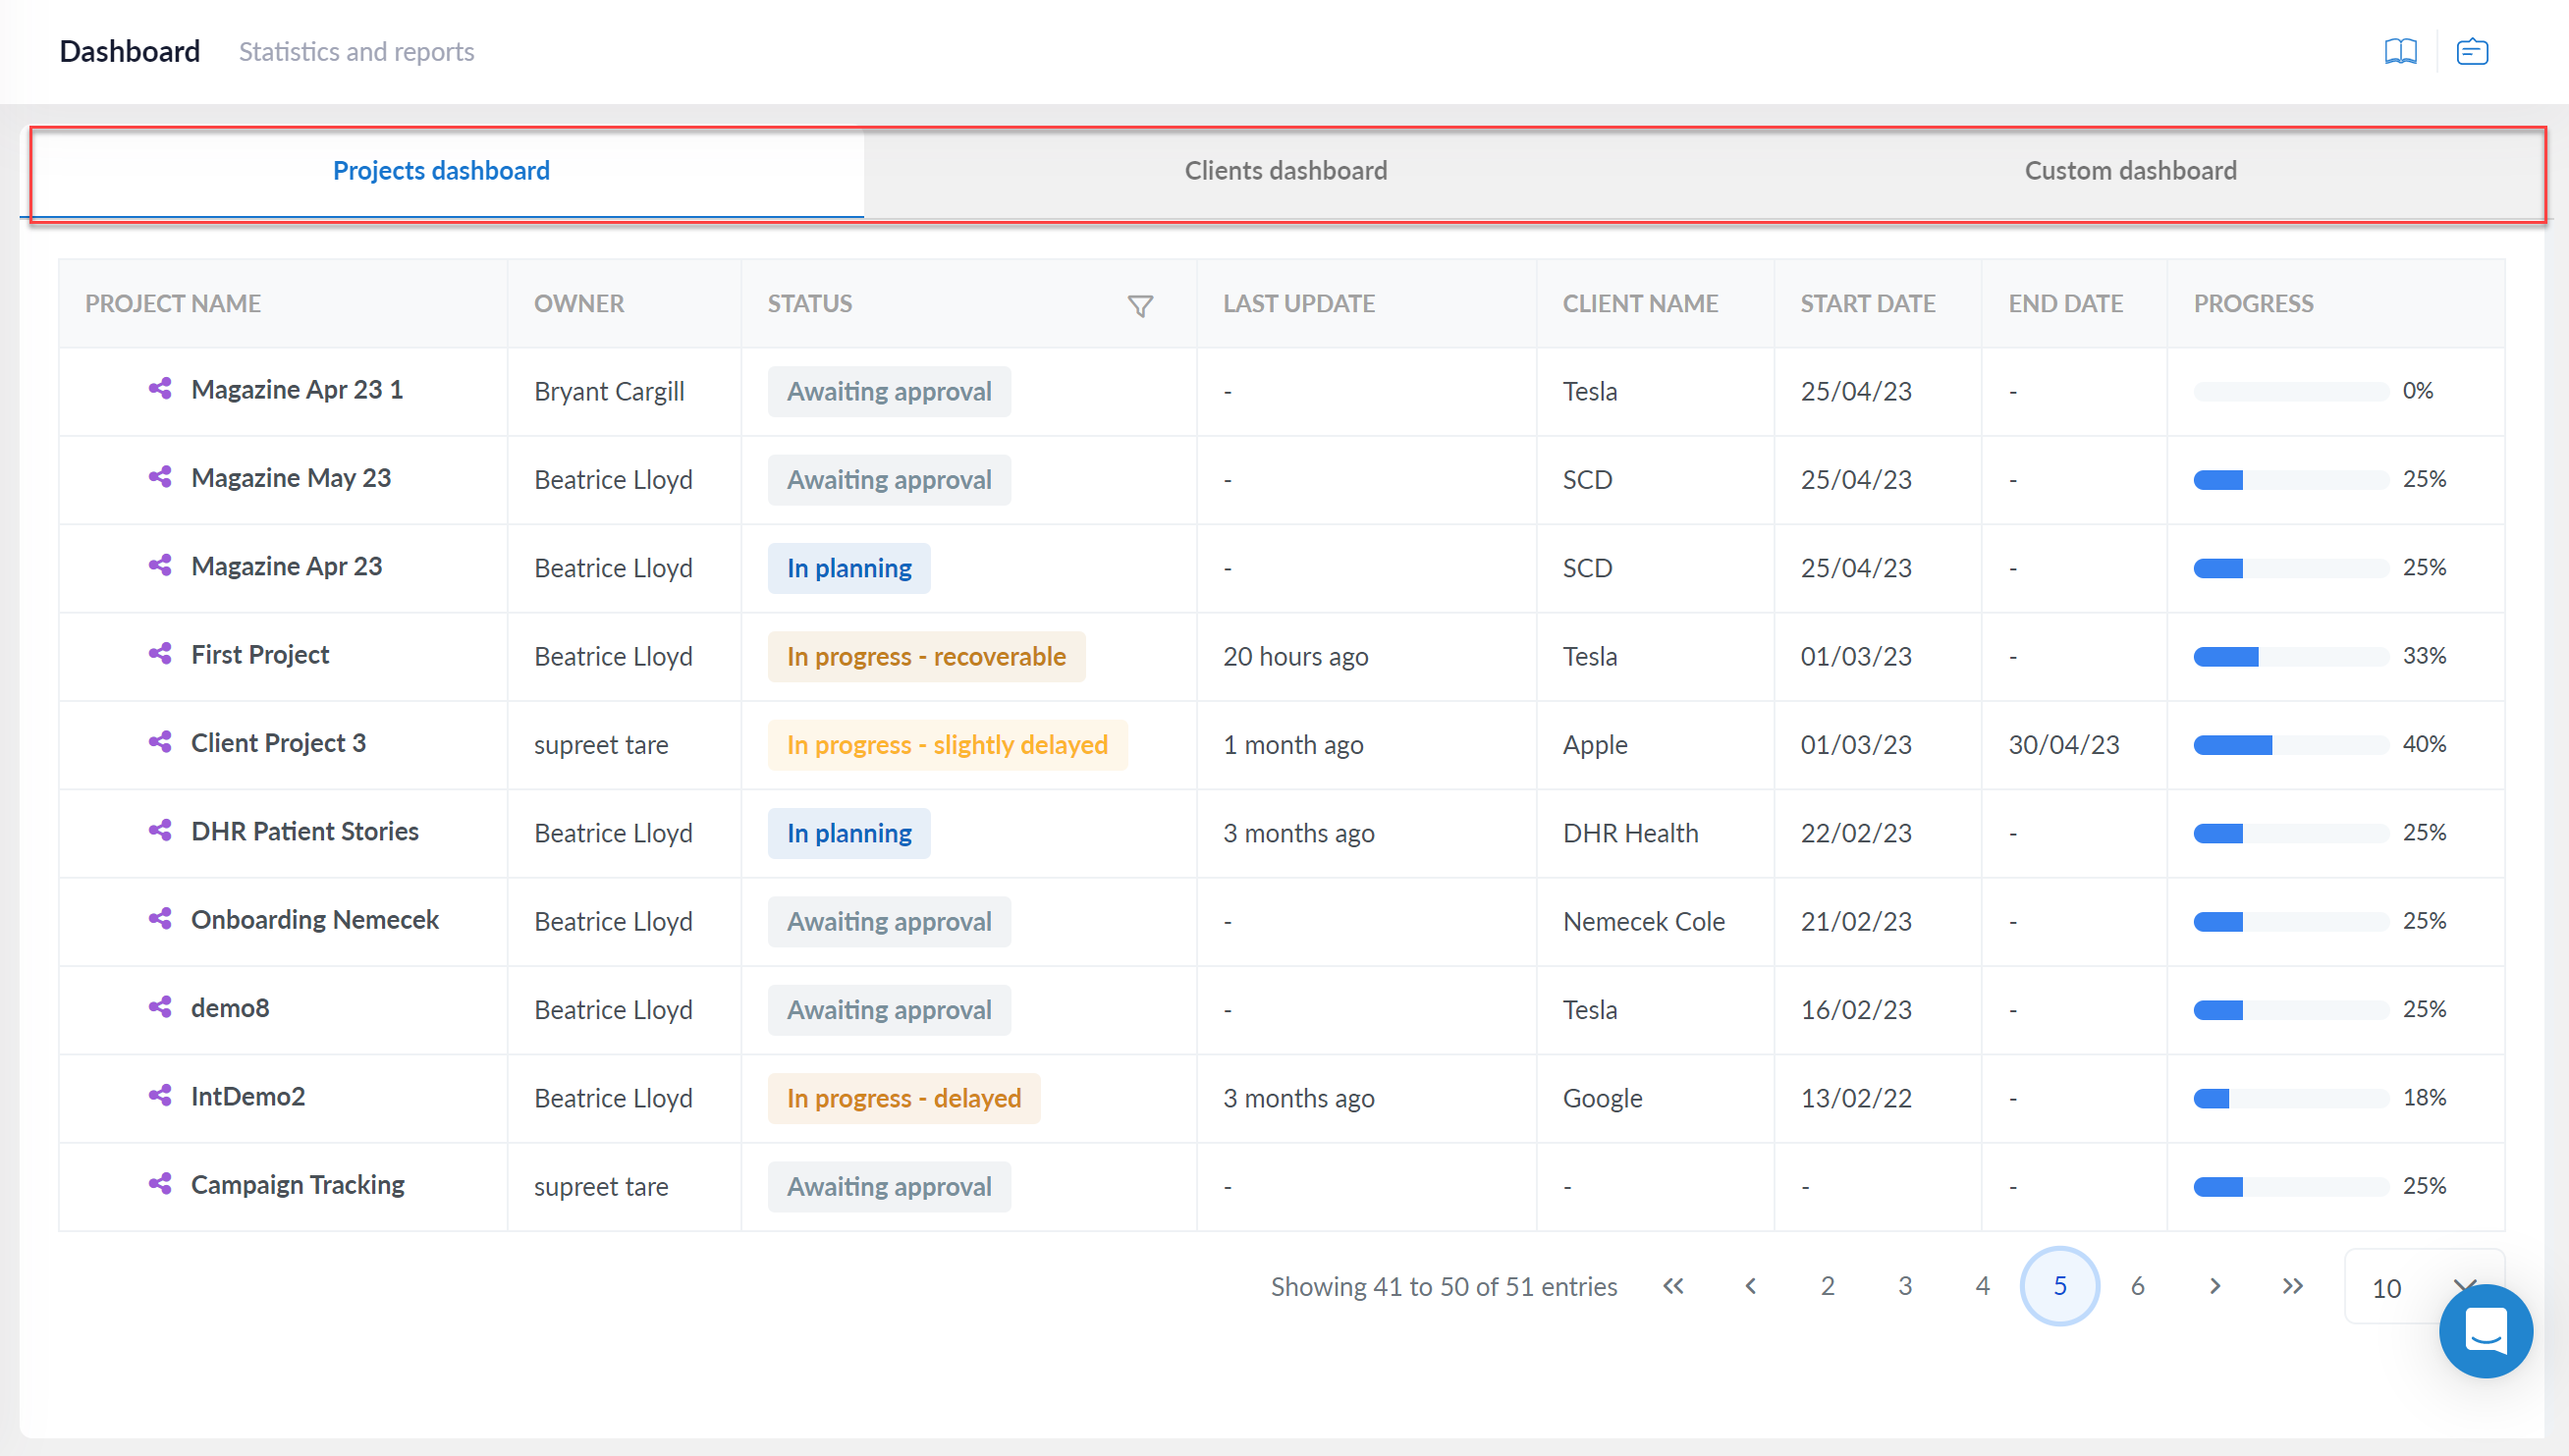Image resolution: width=2569 pixels, height=1456 pixels.
Task: Go to page 3 of results
Action: click(1904, 1287)
